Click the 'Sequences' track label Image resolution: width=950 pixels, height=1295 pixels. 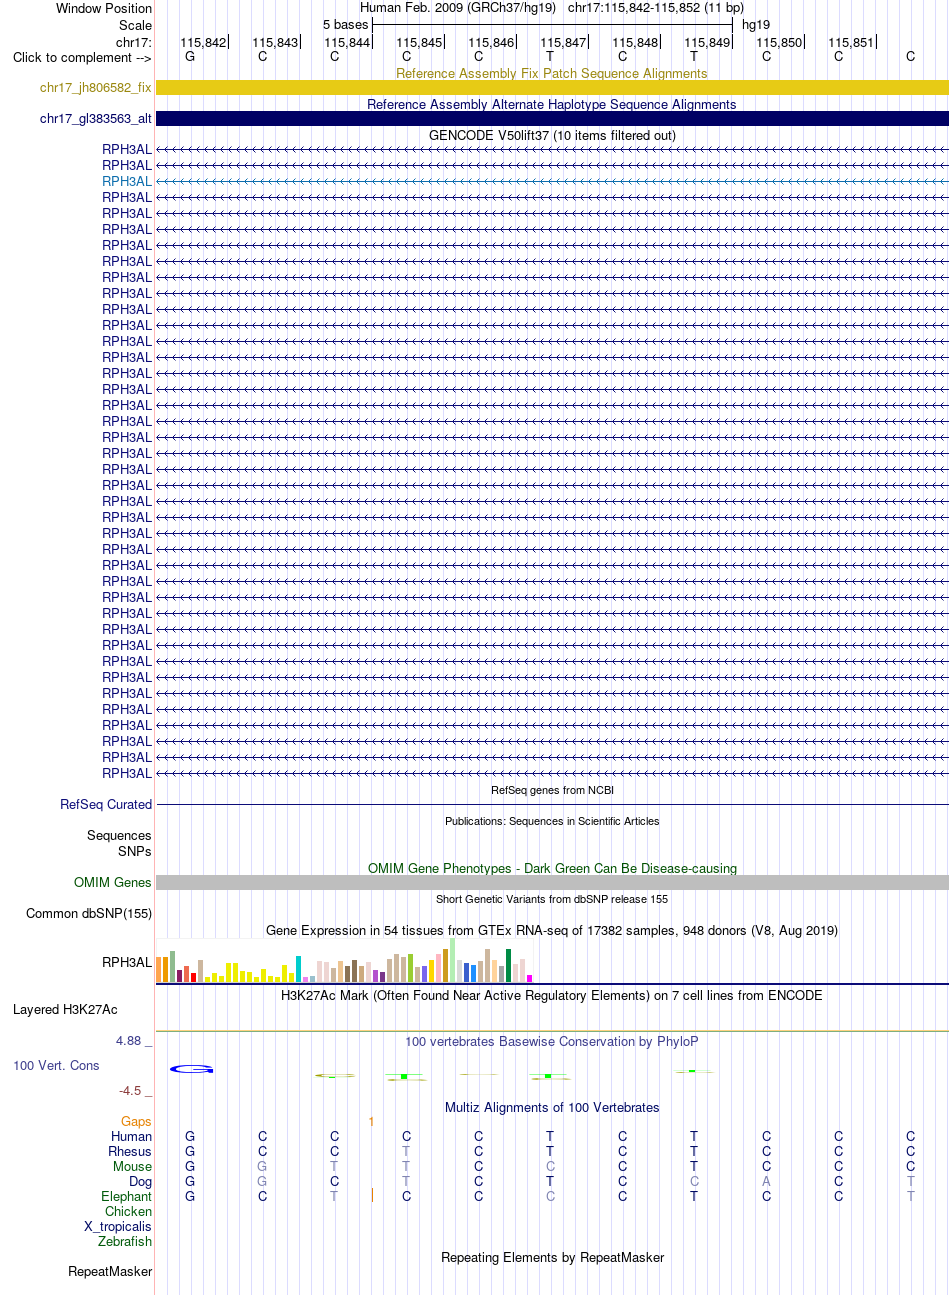(119, 835)
